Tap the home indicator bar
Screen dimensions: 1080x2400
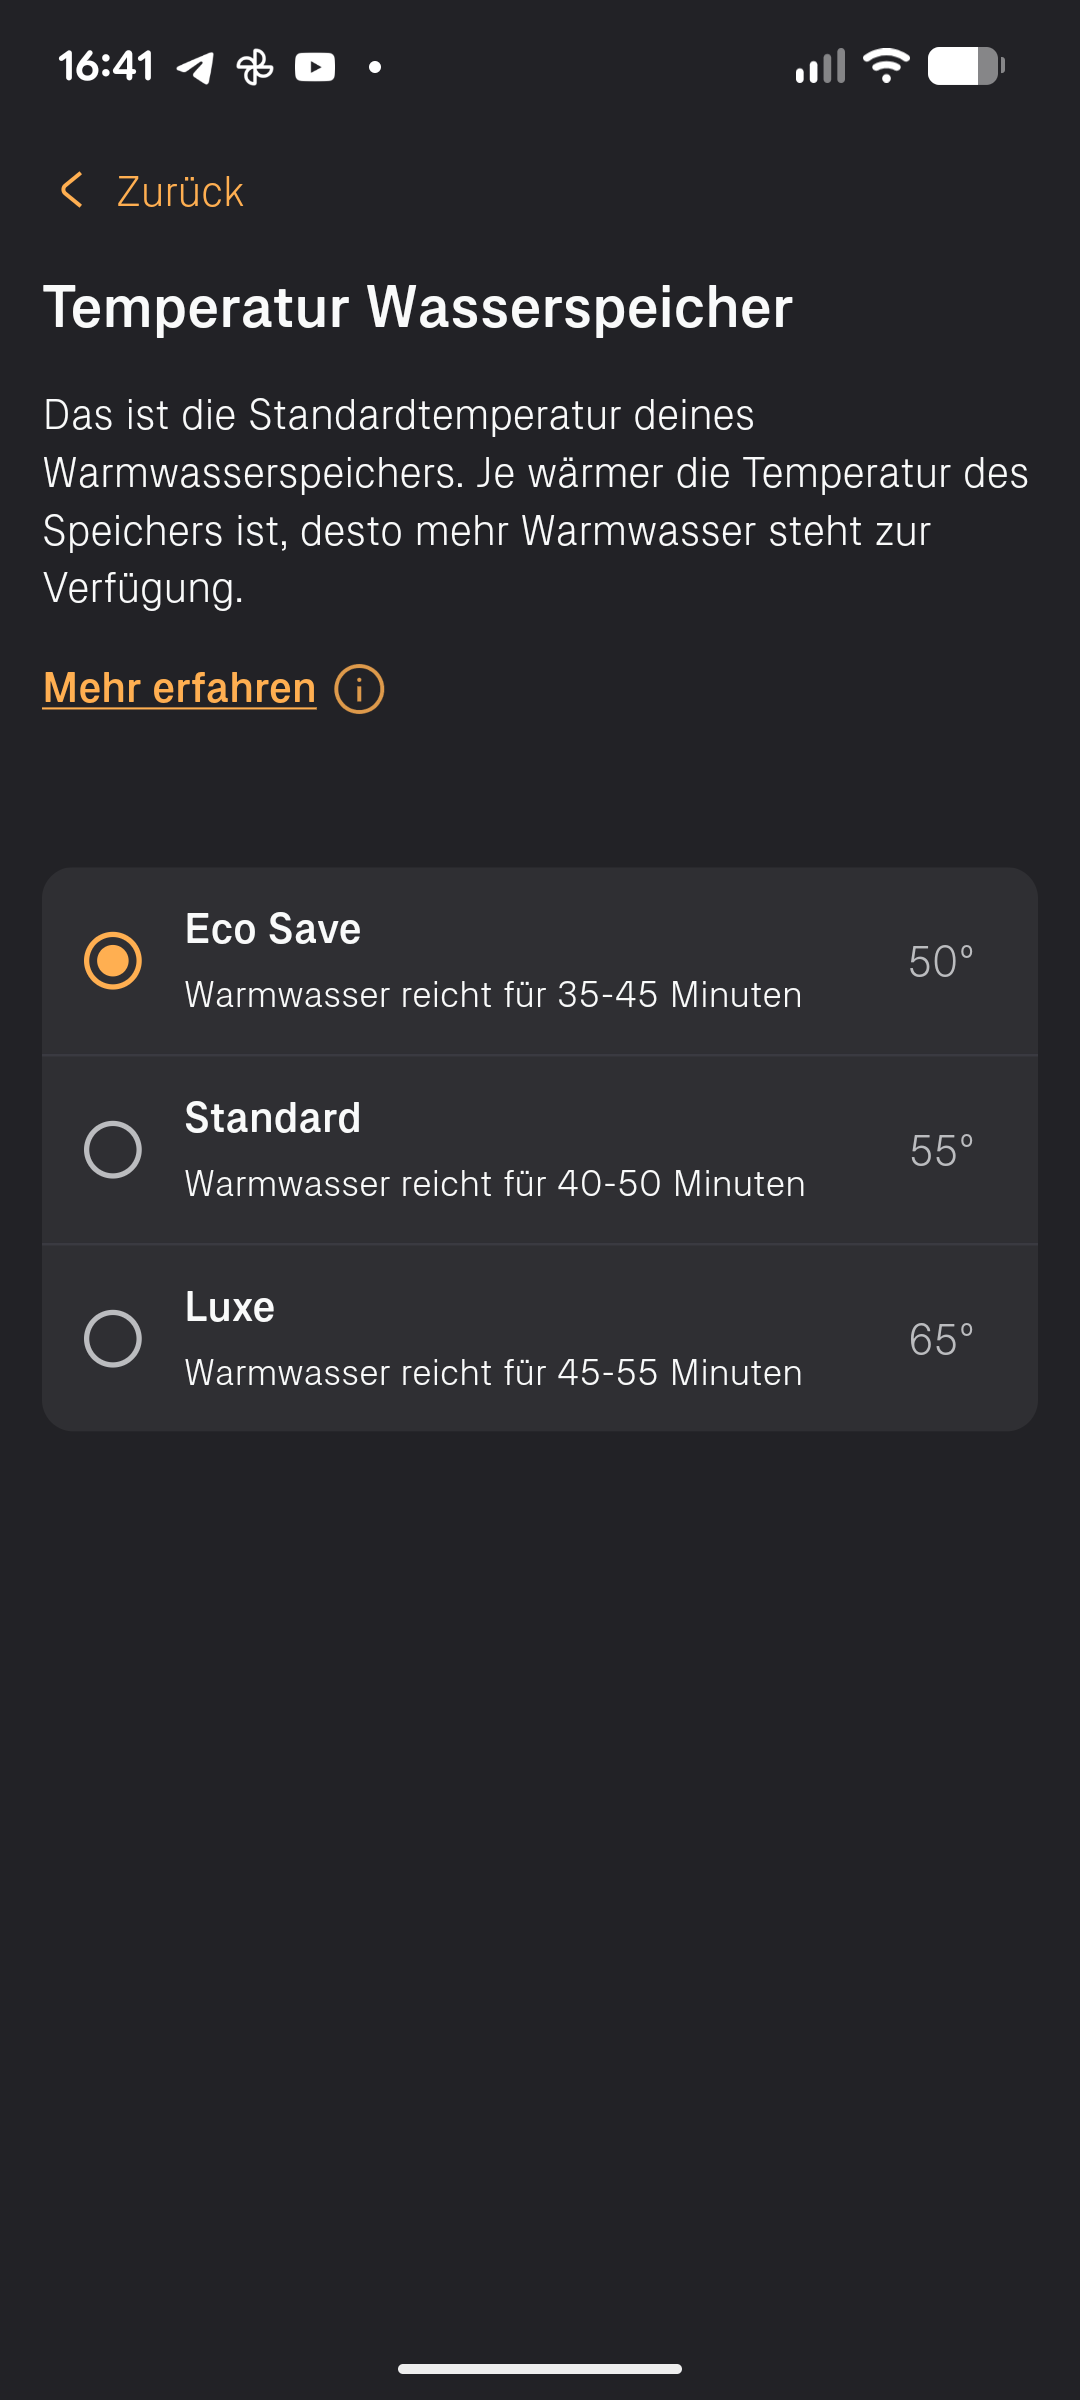pos(540,2368)
